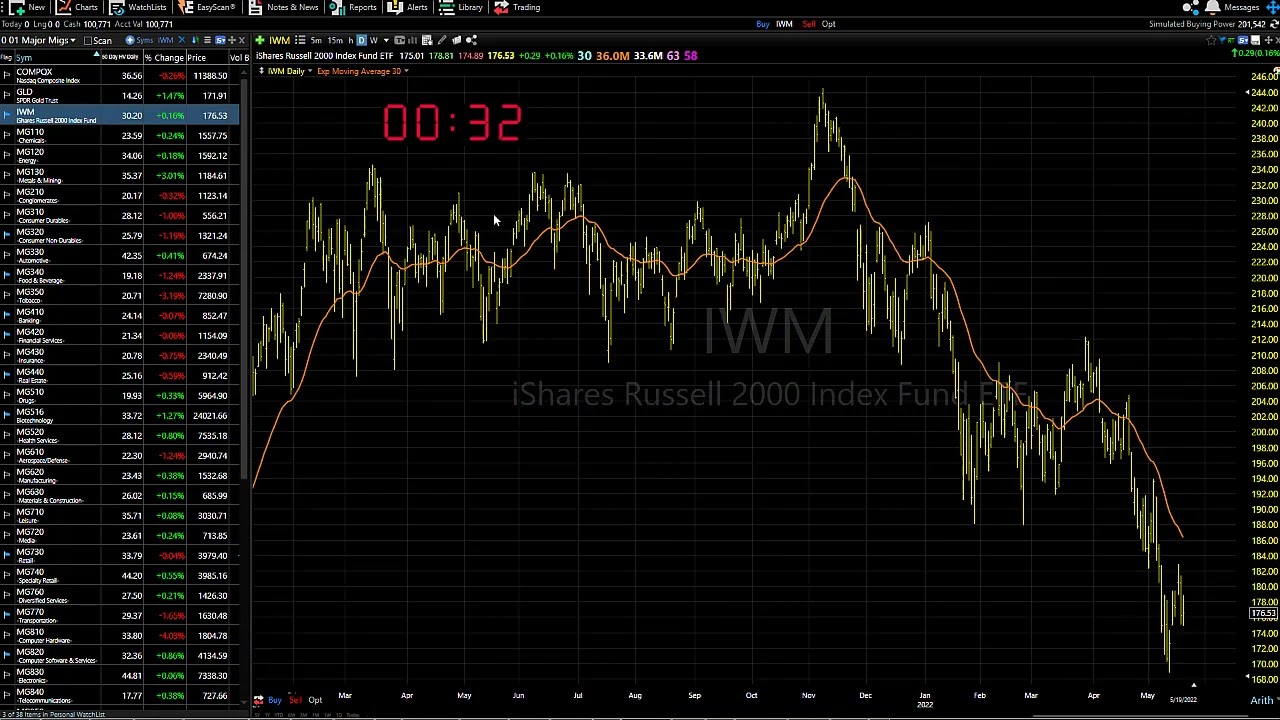This screenshot has height=720, width=1280.
Task: Select the hourly h timeframe
Action: pos(350,40)
